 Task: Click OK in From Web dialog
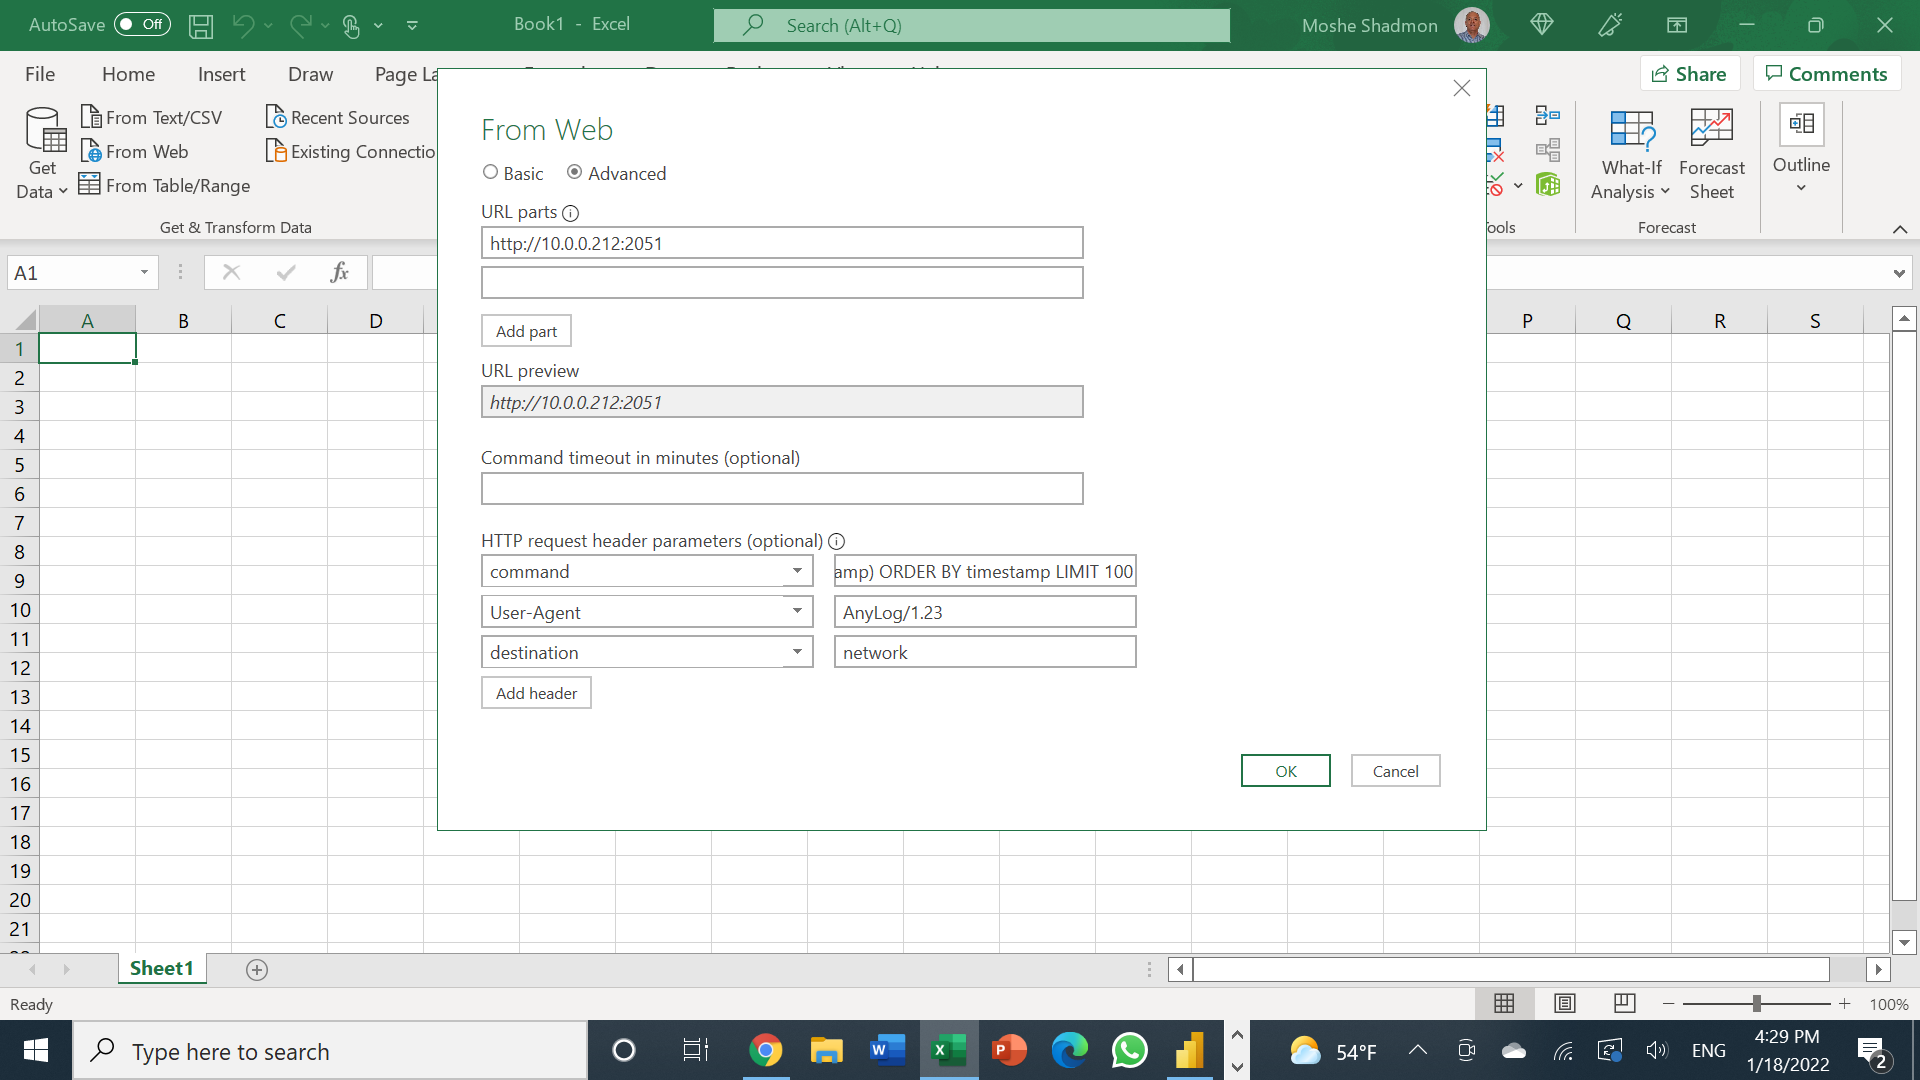(x=1286, y=771)
